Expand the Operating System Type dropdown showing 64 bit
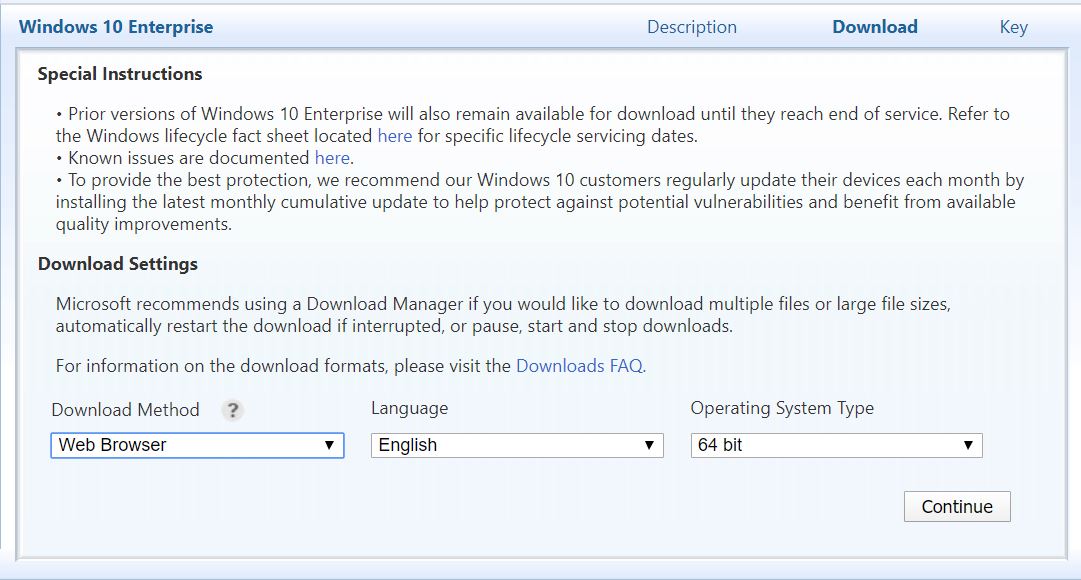Screen dimensions: 1081x580 pos(836,445)
